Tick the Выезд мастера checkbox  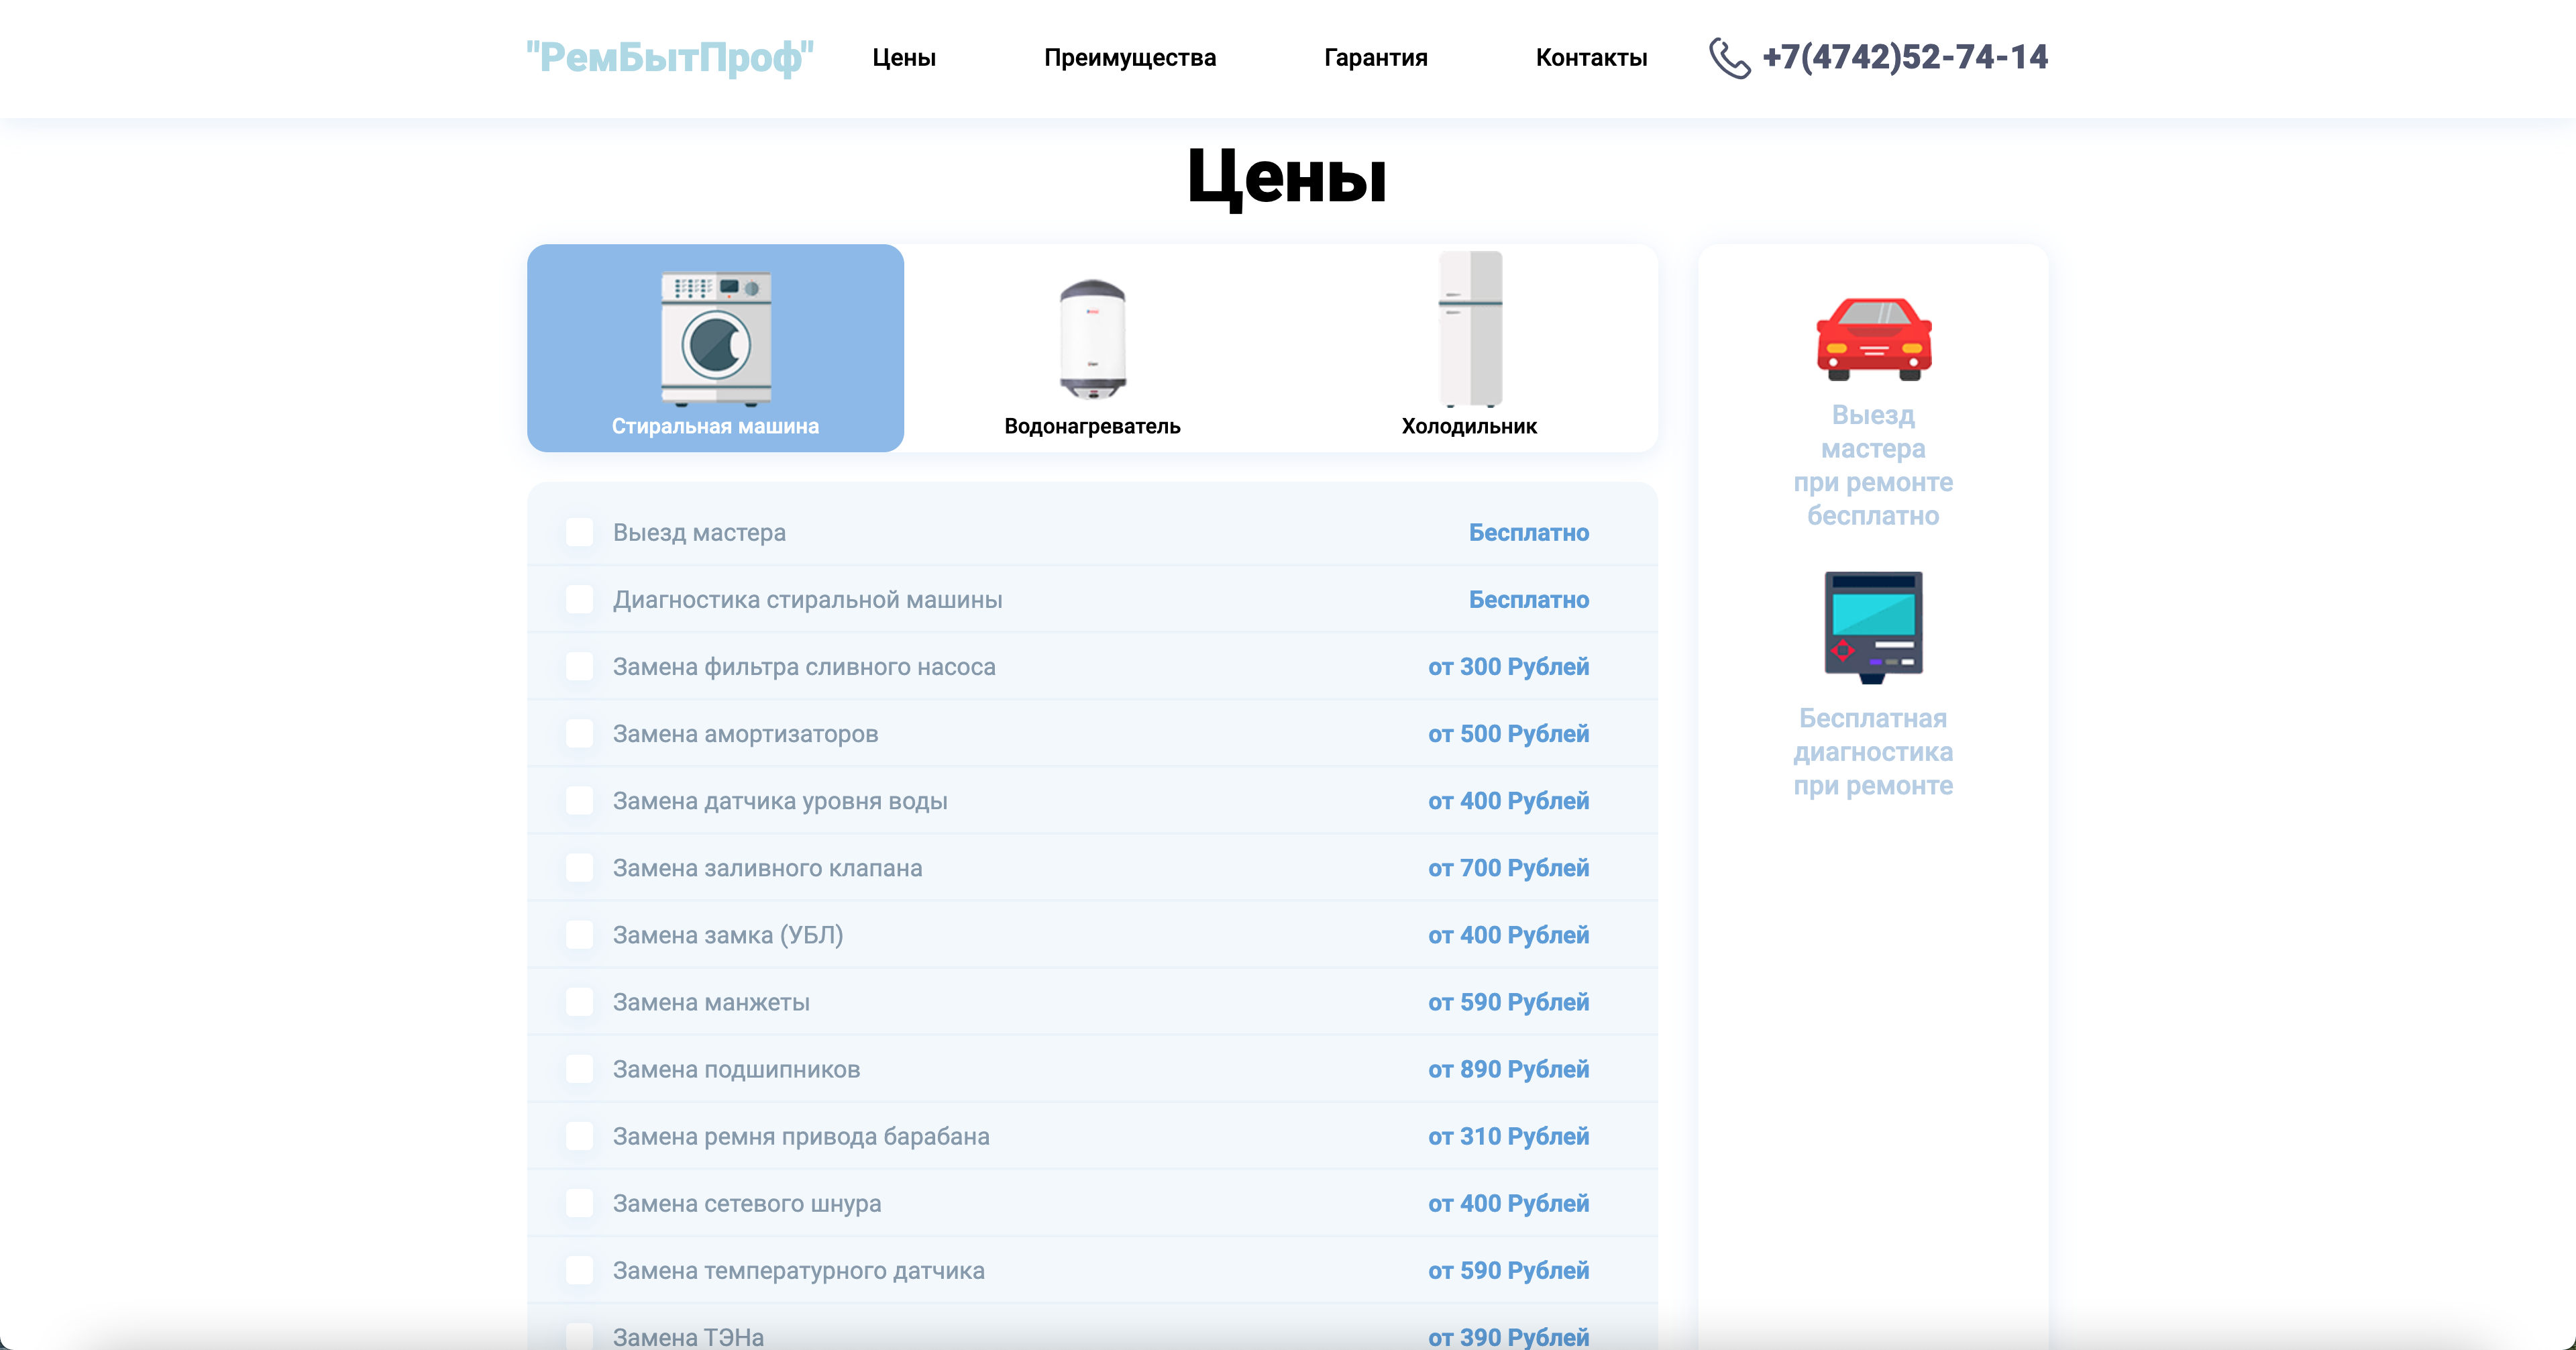tap(580, 532)
